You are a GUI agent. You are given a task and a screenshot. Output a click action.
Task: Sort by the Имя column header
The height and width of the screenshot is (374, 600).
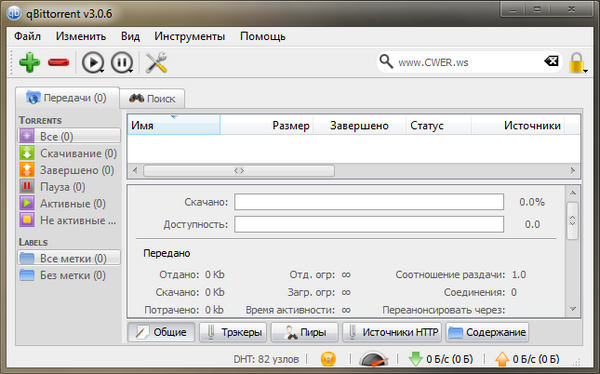tap(174, 125)
